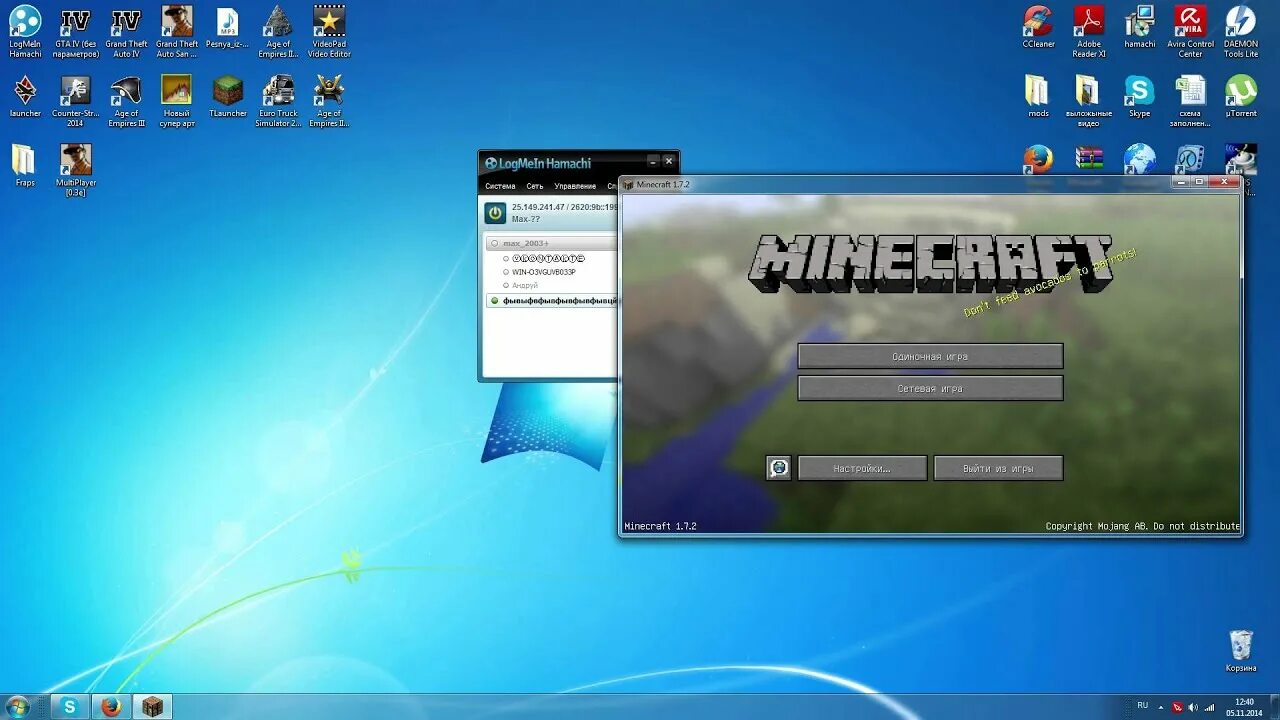
Task: Open the volume control in the system tray
Action: tap(1193, 707)
